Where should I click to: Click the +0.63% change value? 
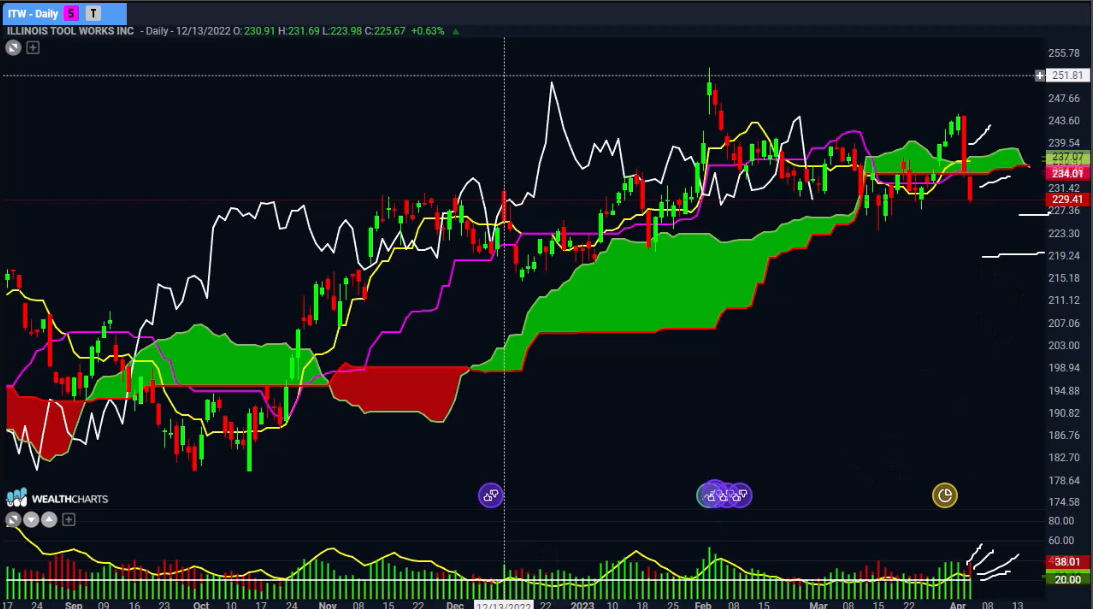pos(427,31)
